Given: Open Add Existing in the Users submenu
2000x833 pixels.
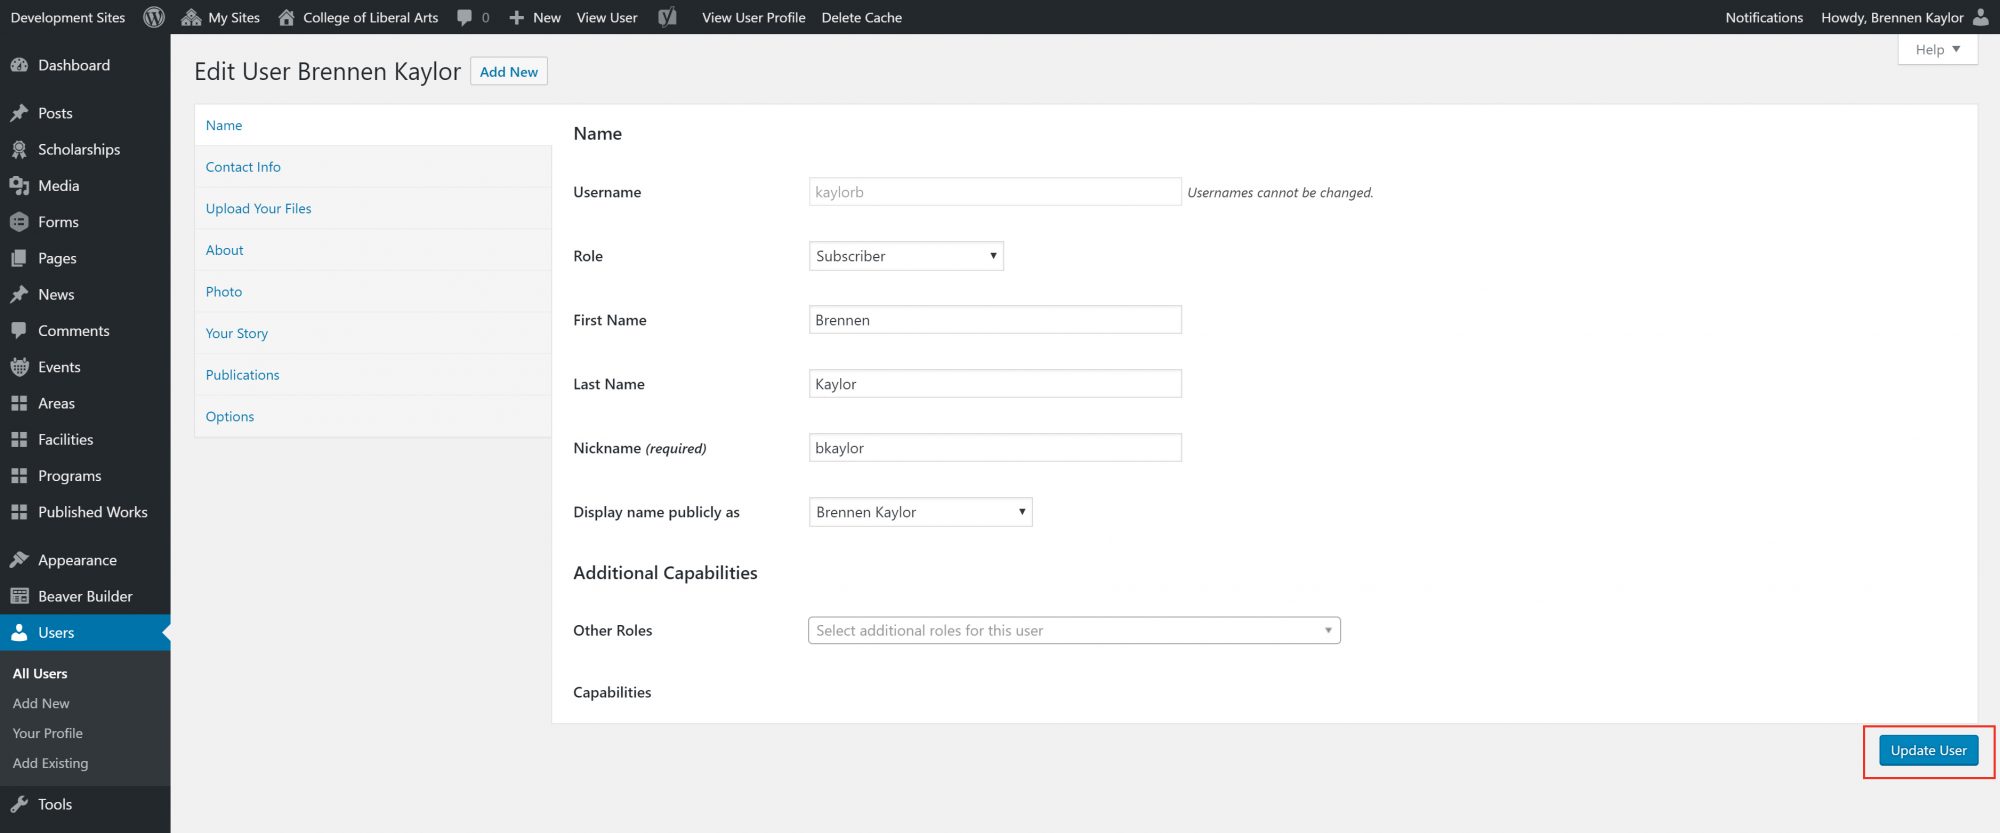Looking at the screenshot, I should pos(50,763).
